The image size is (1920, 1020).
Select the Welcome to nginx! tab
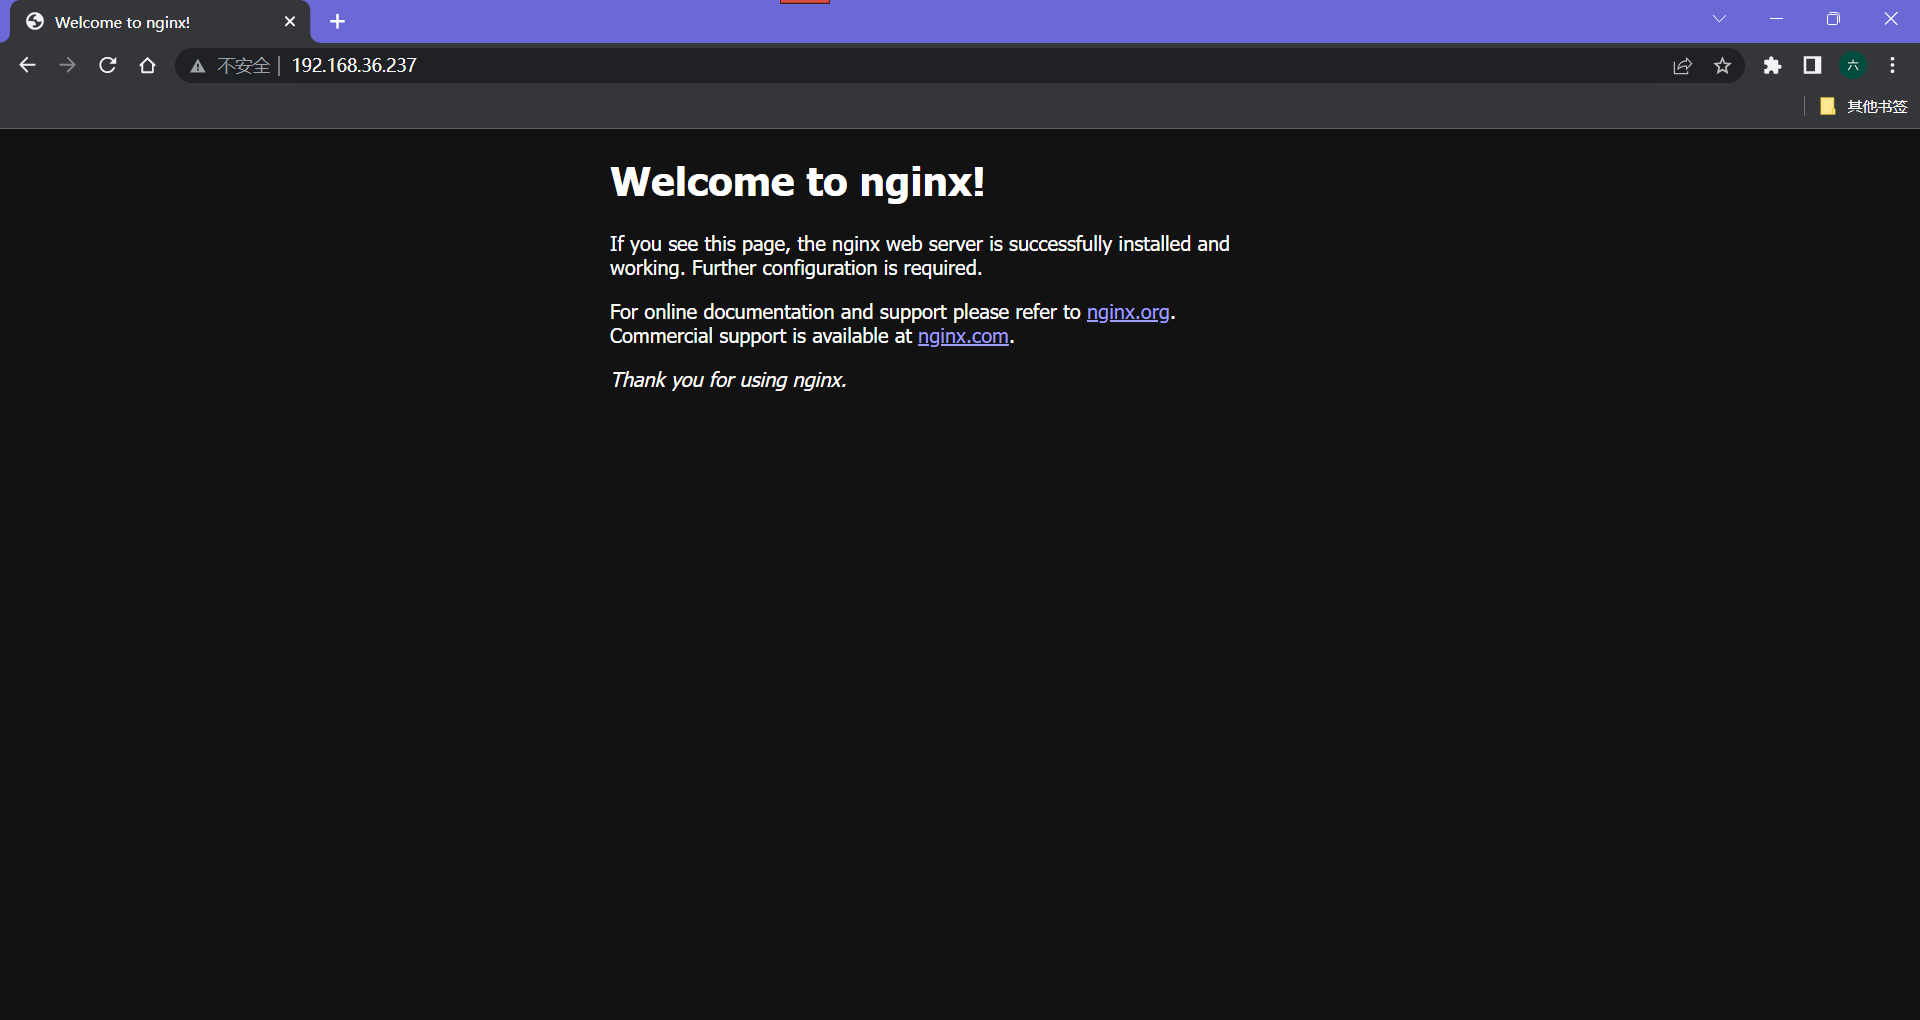(160, 22)
